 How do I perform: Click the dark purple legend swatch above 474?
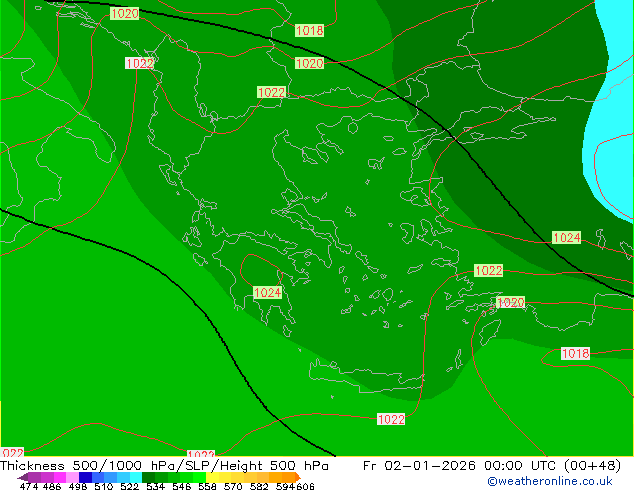(x=34, y=477)
